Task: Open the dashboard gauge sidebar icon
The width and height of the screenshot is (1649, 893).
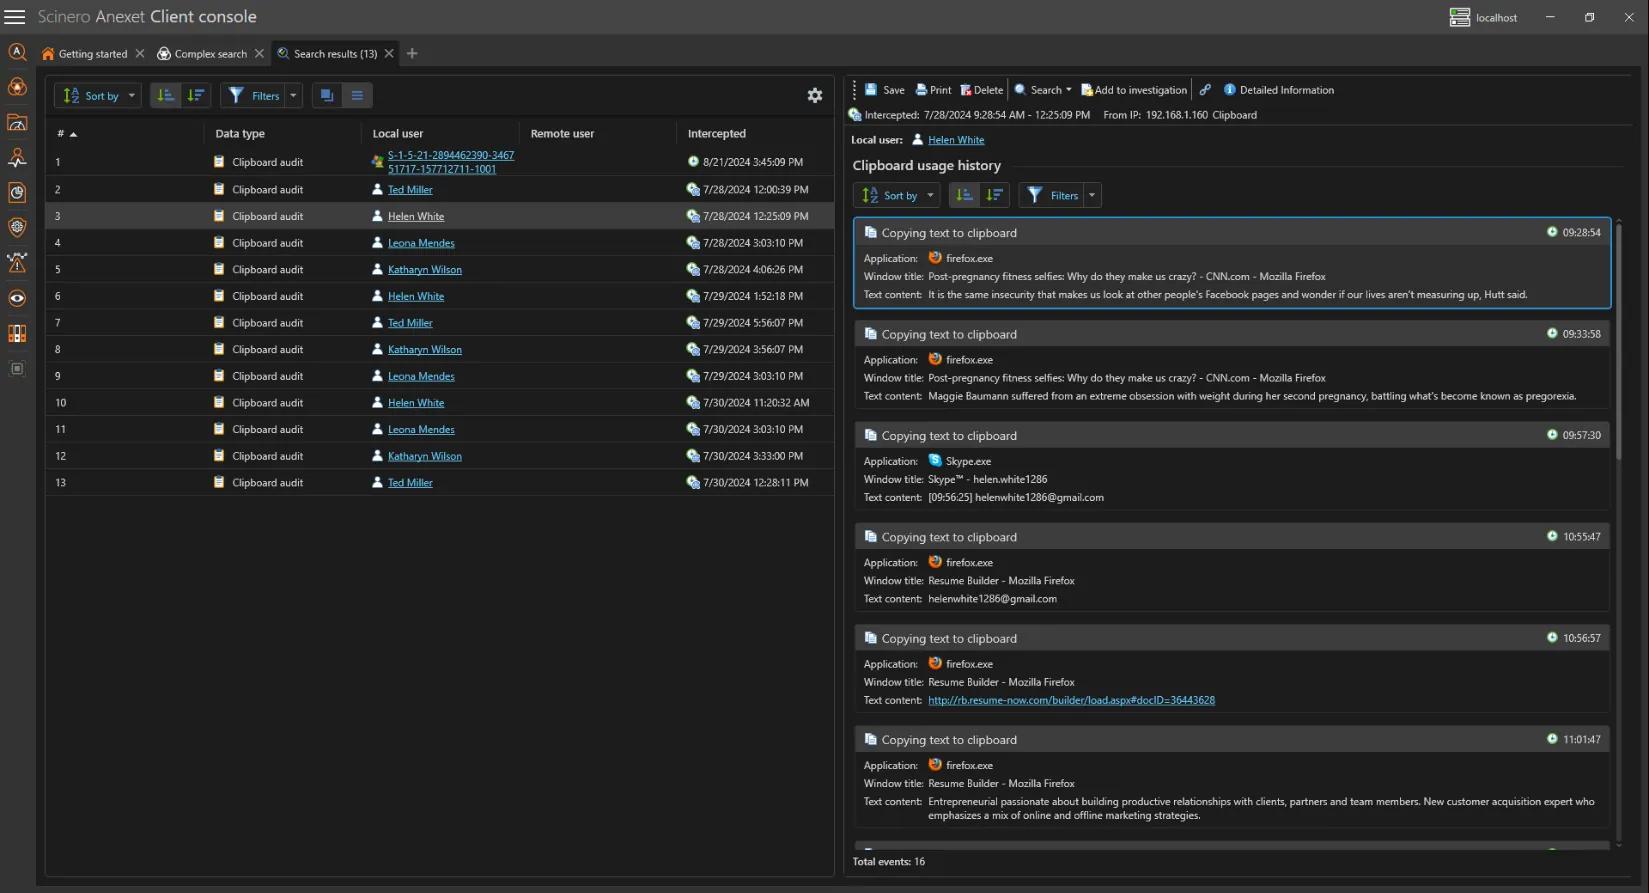Action: [x=17, y=122]
